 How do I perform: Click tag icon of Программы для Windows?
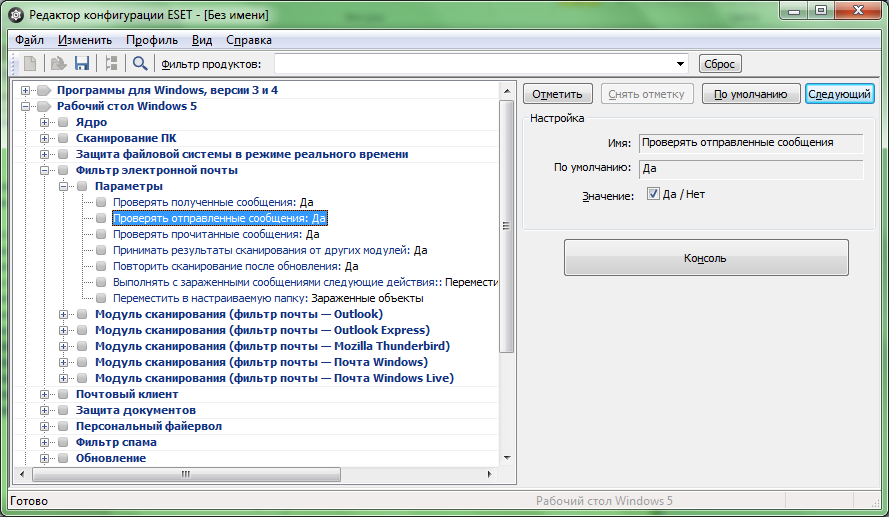(x=44, y=90)
